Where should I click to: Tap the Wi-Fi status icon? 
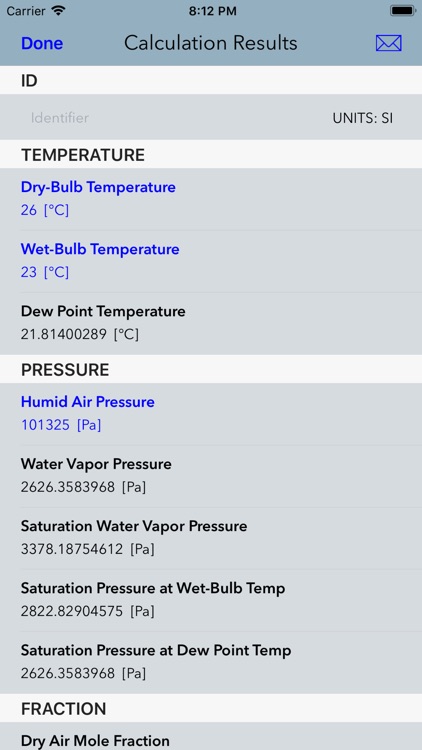pyautogui.click(x=59, y=11)
